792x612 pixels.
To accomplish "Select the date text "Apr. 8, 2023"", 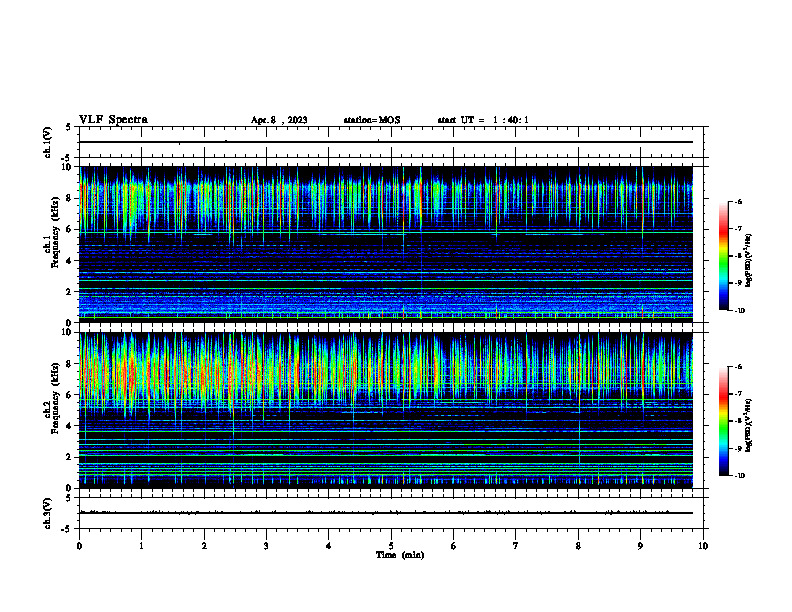I will (279, 120).
